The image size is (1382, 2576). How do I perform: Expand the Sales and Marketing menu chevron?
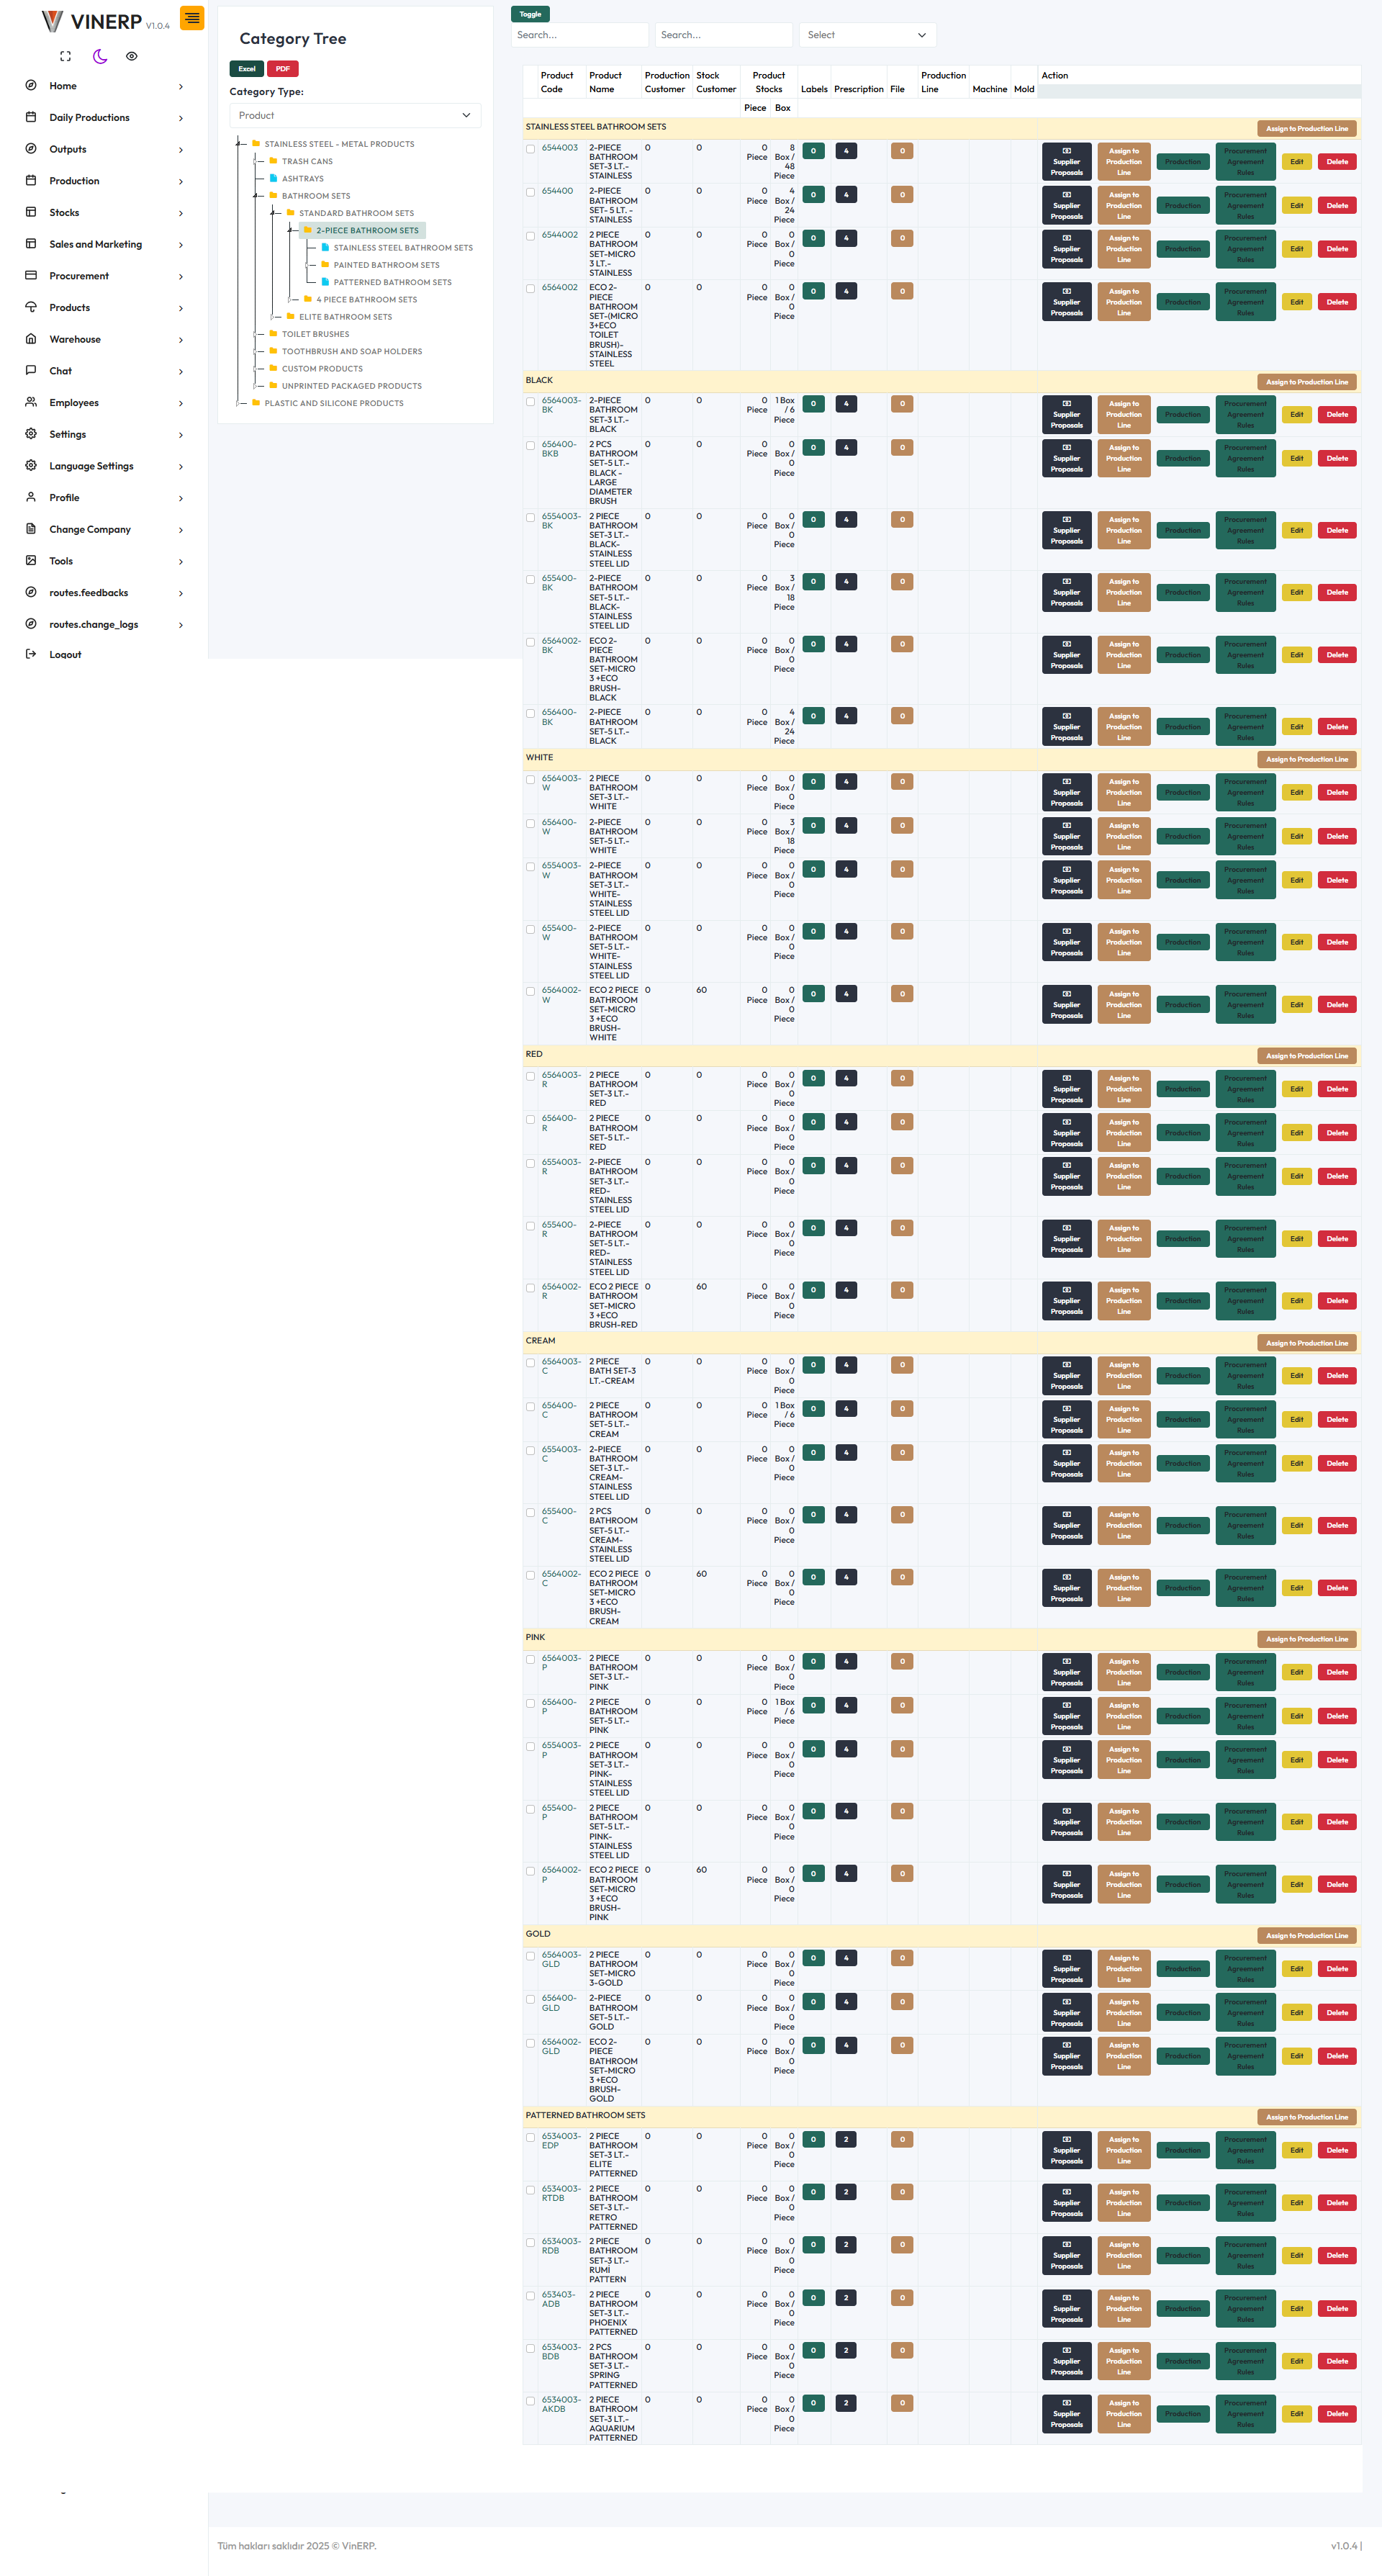[181, 245]
